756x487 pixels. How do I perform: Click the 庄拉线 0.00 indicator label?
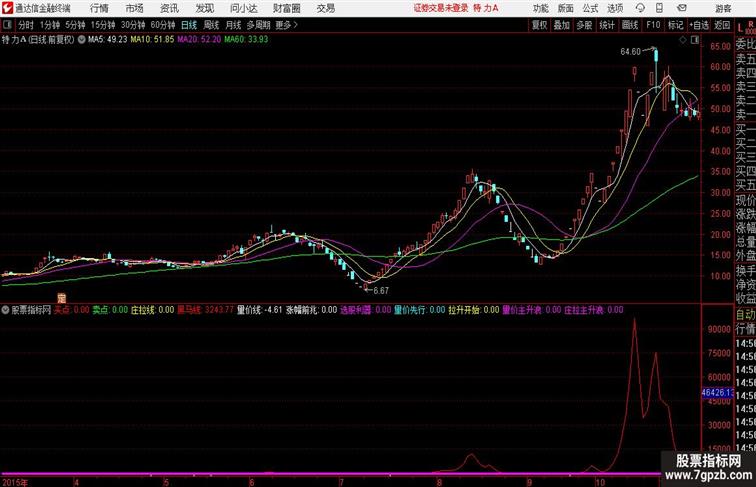pos(152,310)
